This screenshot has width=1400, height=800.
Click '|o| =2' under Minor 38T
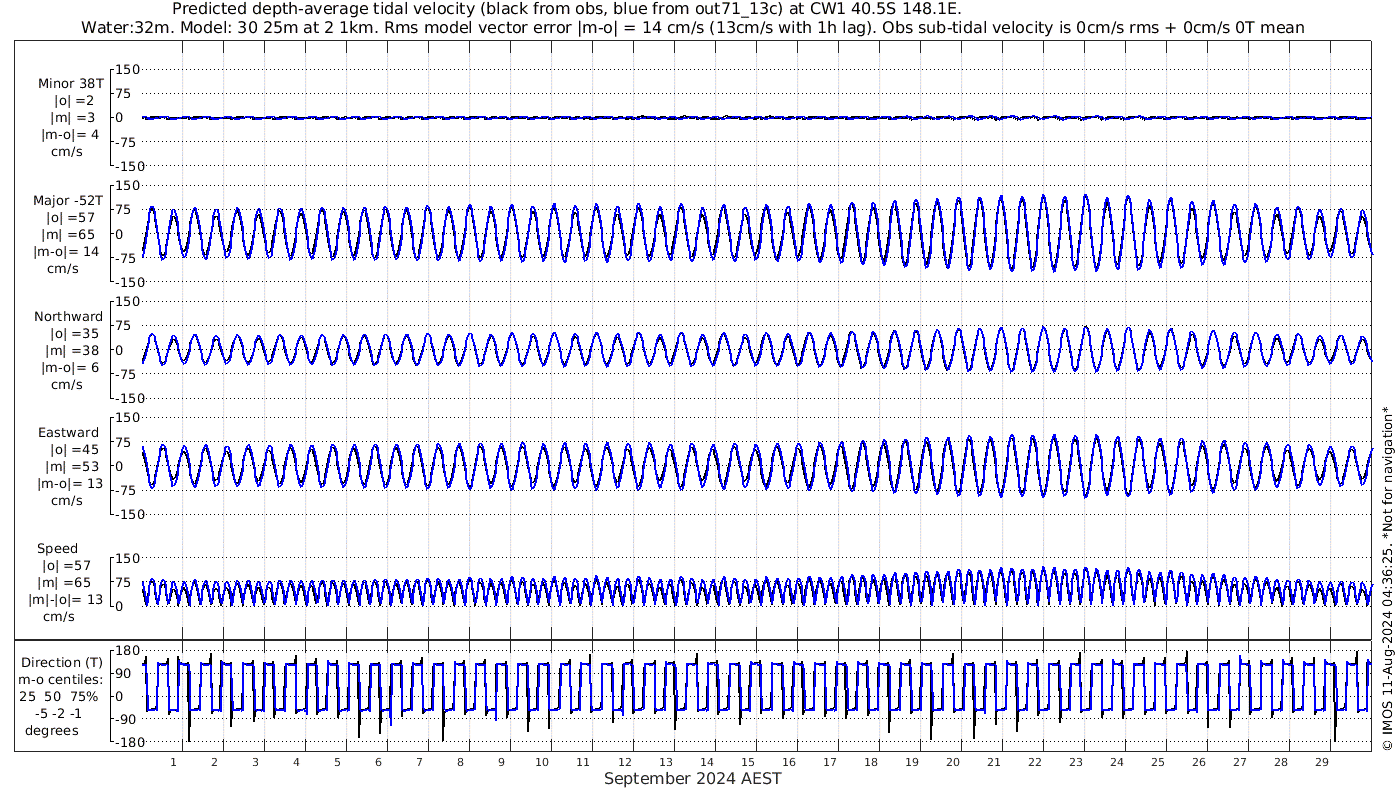click(x=75, y=101)
